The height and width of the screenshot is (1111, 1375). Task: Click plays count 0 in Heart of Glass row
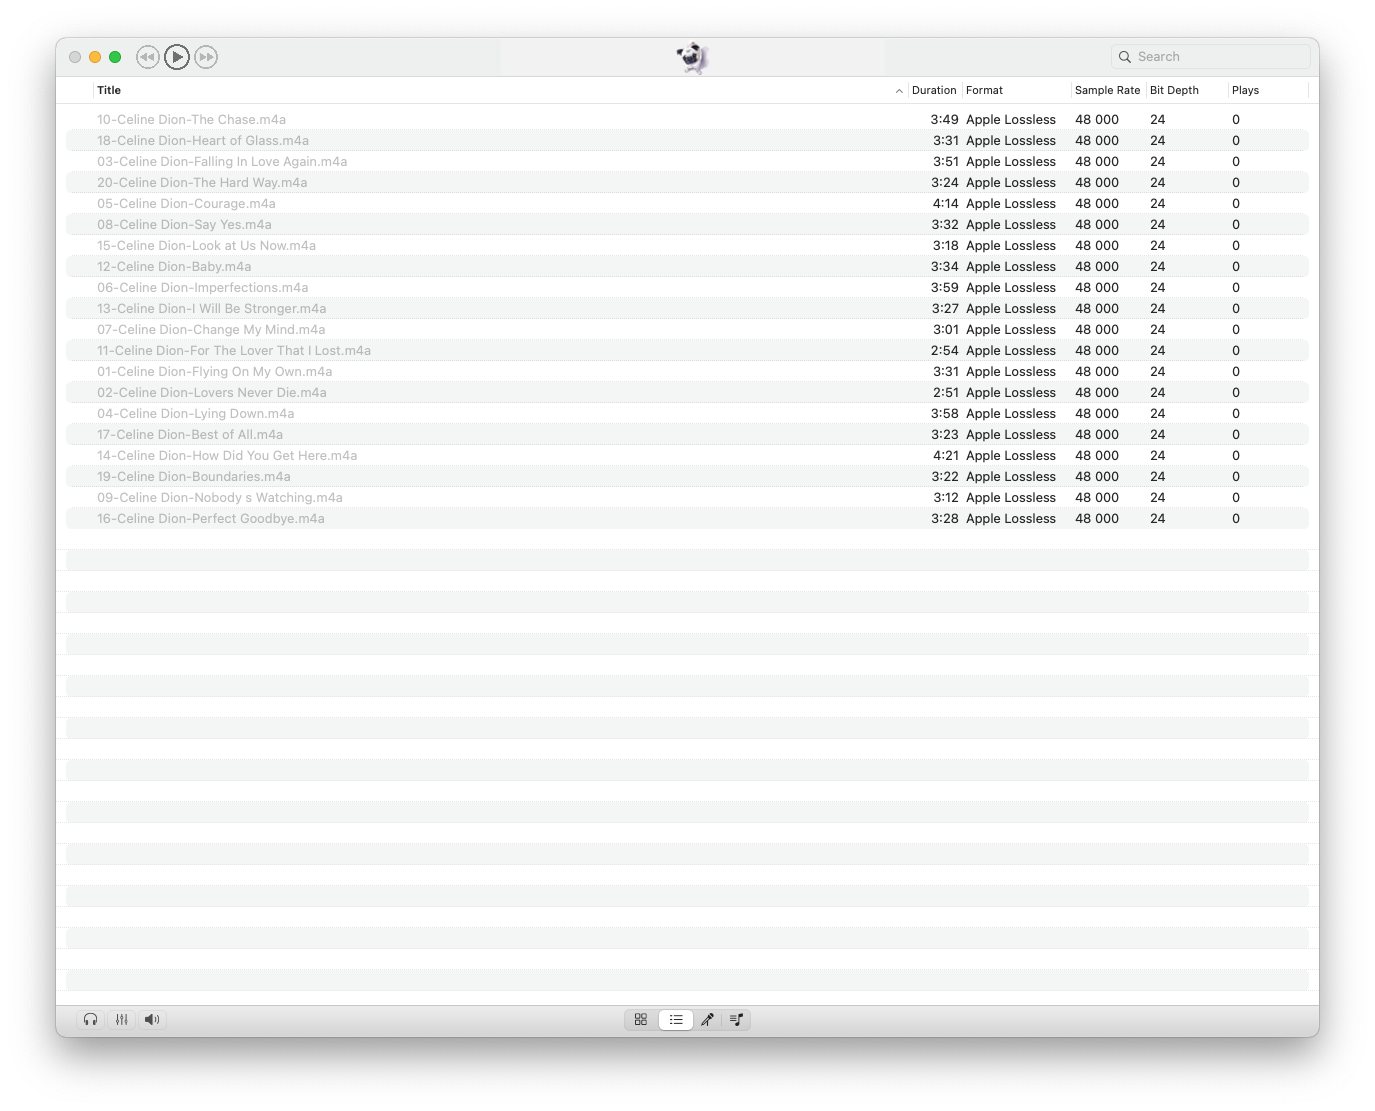point(1236,141)
